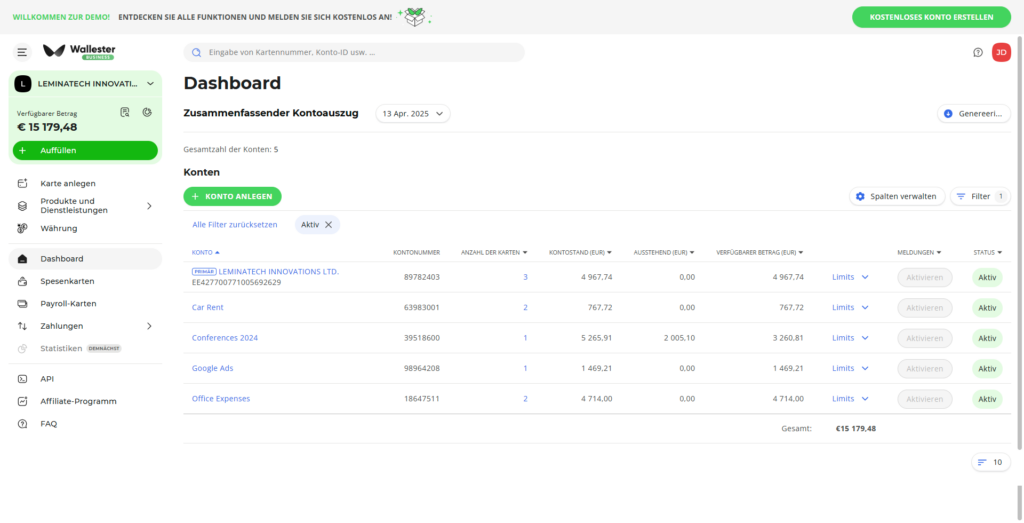
Task: Expand Limits for the Car Rent account
Action: pos(850,307)
